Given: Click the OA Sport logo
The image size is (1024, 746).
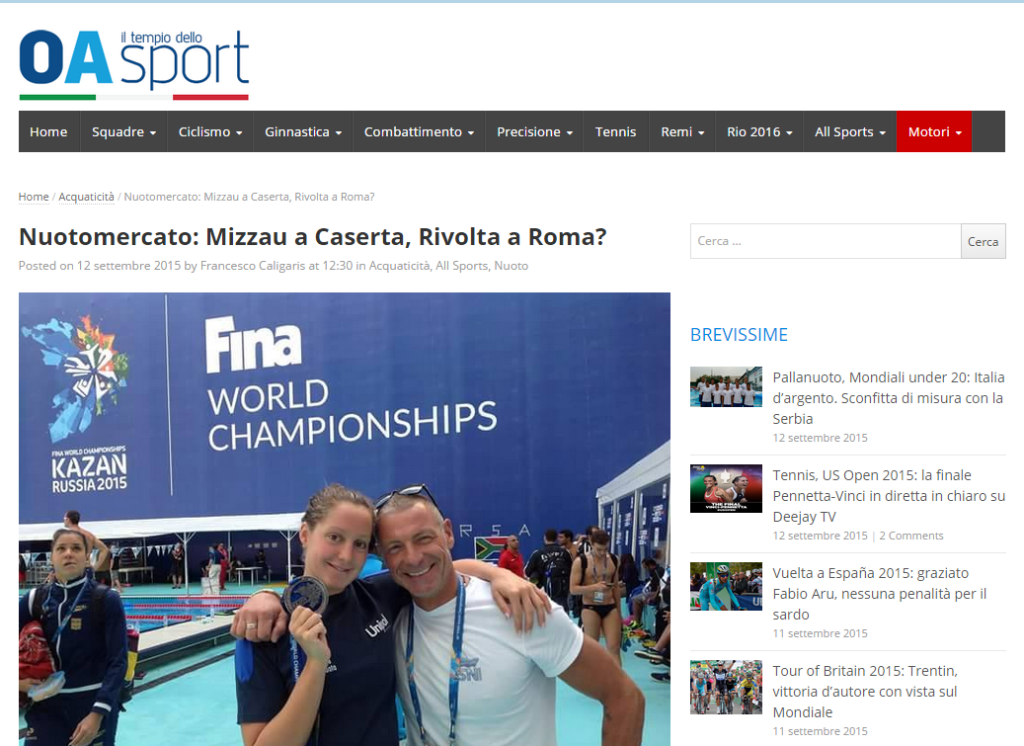Looking at the screenshot, I should (134, 64).
